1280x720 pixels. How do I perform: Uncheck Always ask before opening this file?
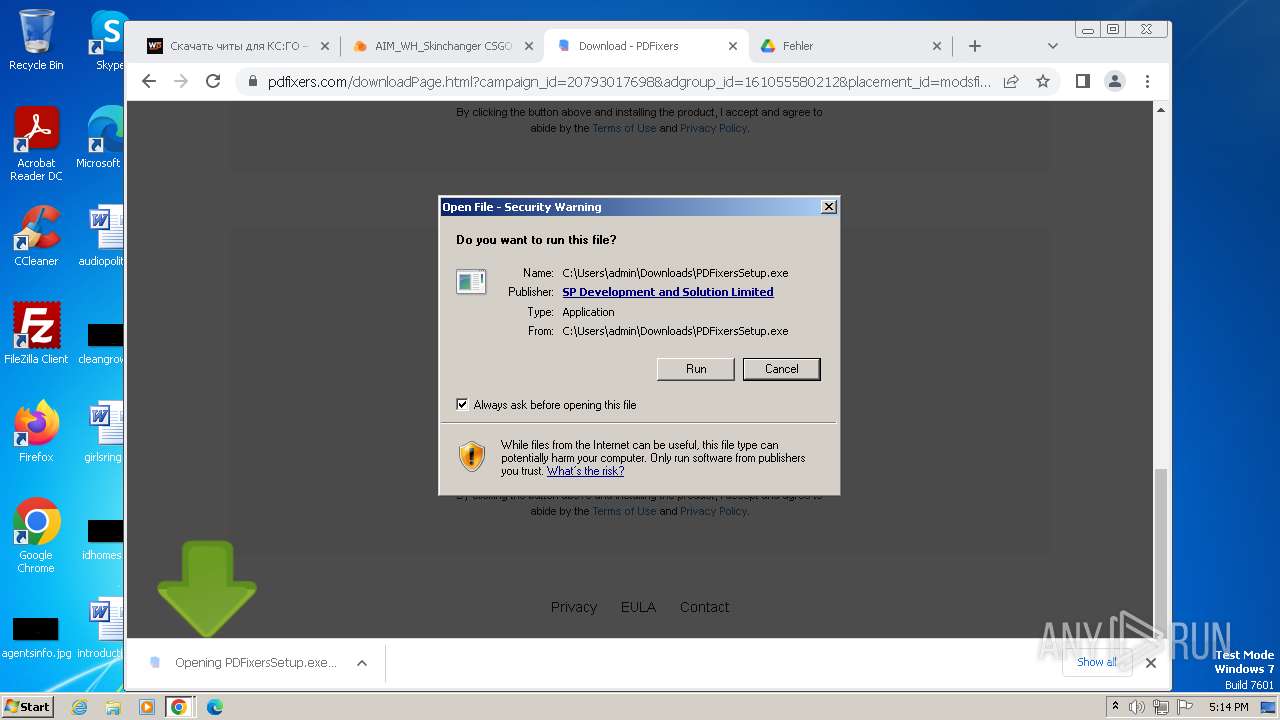tap(462, 405)
